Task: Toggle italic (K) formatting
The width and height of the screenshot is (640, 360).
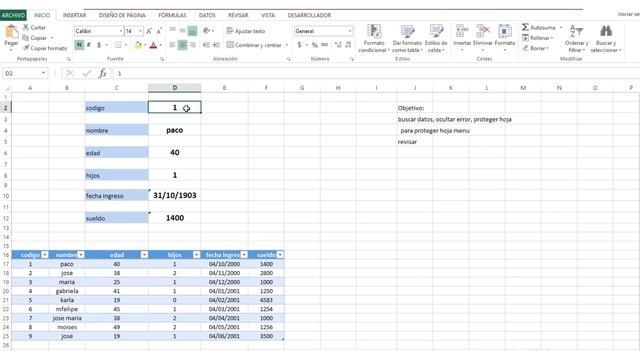Action: [x=89, y=45]
